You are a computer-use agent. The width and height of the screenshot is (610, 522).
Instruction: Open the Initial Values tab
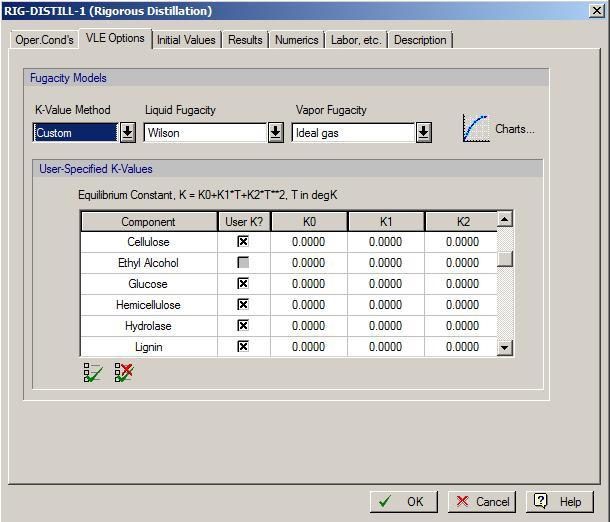click(x=186, y=40)
